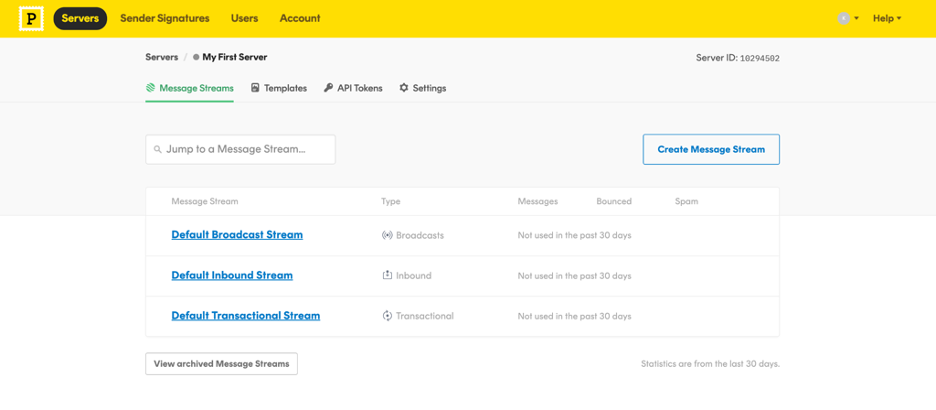Expand the Help menu
Viewport: 936px width, 410px height.
(886, 18)
